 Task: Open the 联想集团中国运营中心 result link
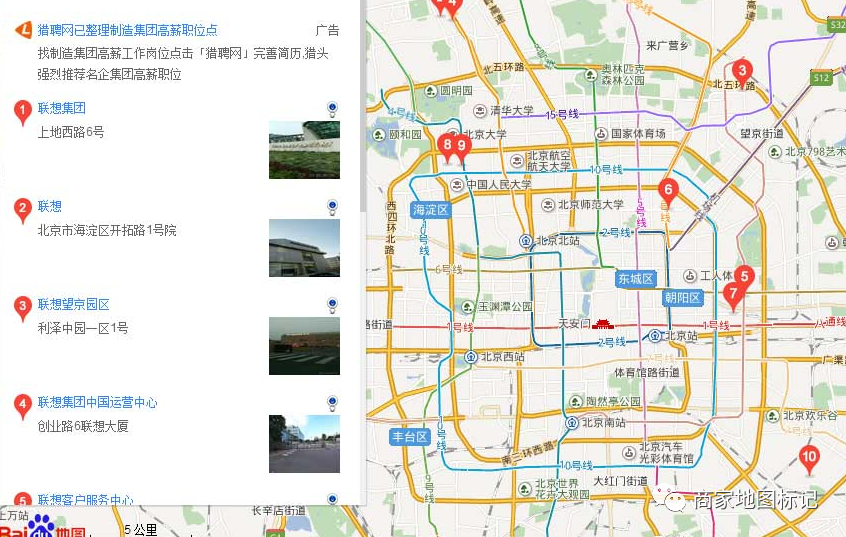pyautogui.click(x=98, y=403)
